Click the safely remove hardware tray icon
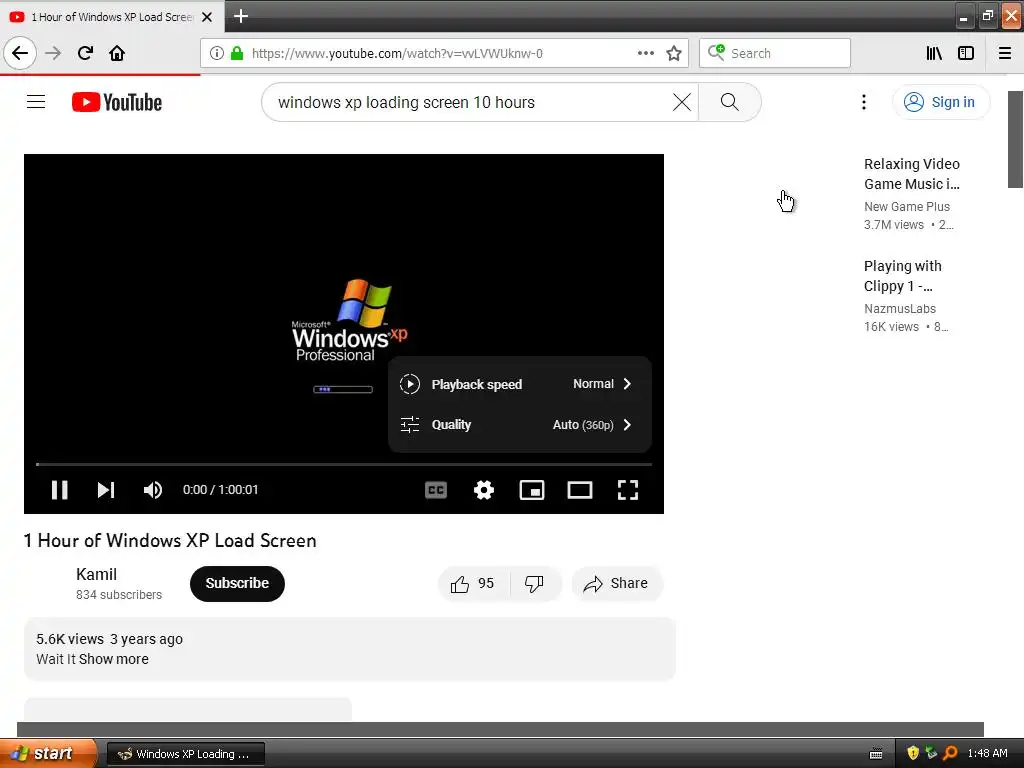 pos(931,753)
